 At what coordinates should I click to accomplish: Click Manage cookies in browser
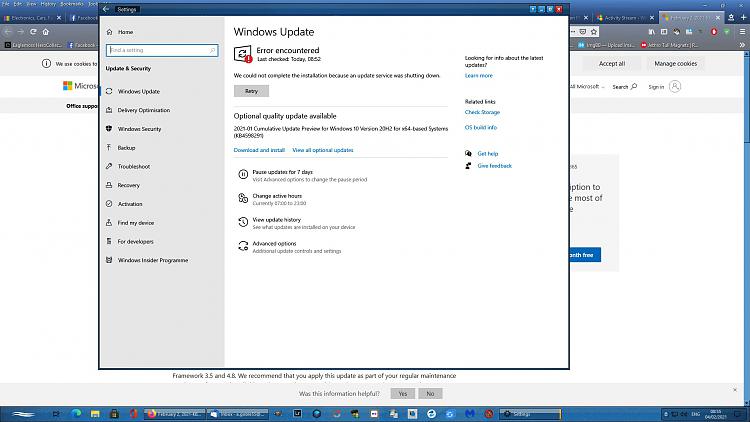tap(675, 64)
